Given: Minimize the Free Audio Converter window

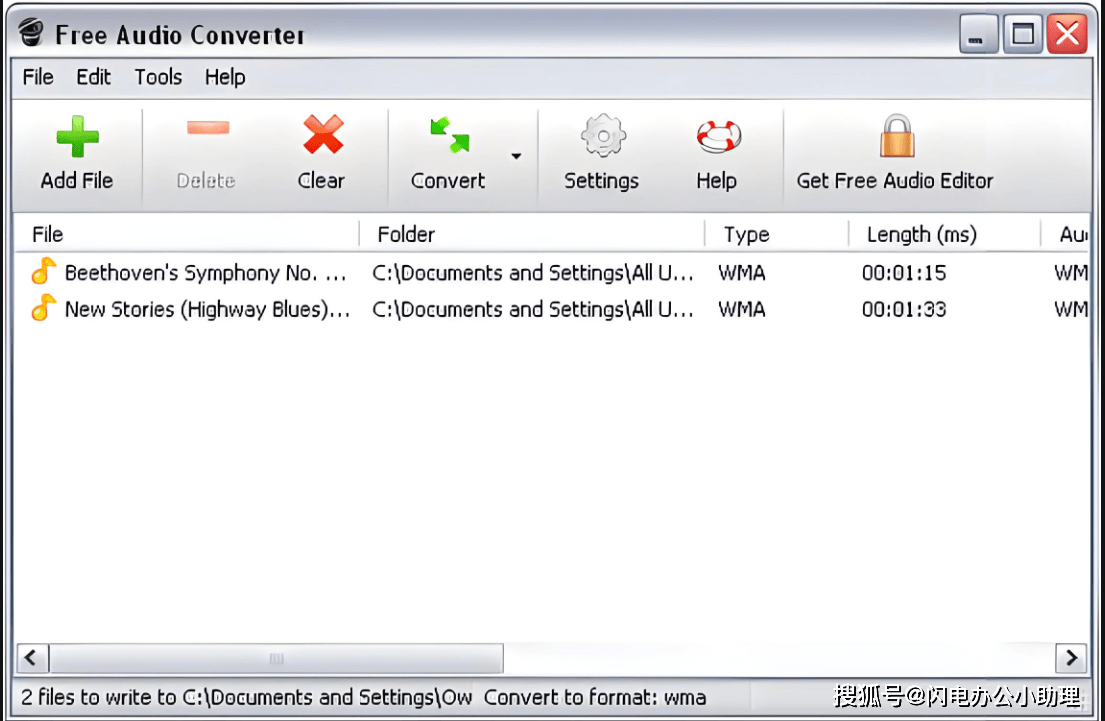Looking at the screenshot, I should [x=978, y=34].
